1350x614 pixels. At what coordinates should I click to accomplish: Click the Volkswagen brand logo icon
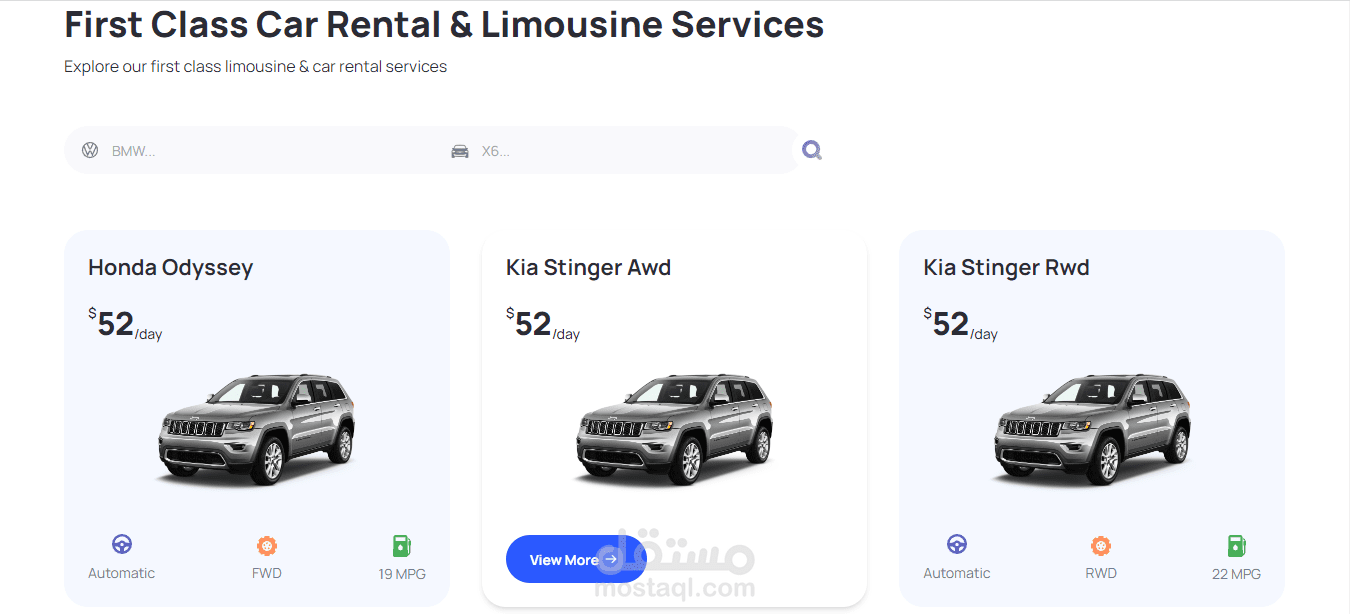(90, 150)
